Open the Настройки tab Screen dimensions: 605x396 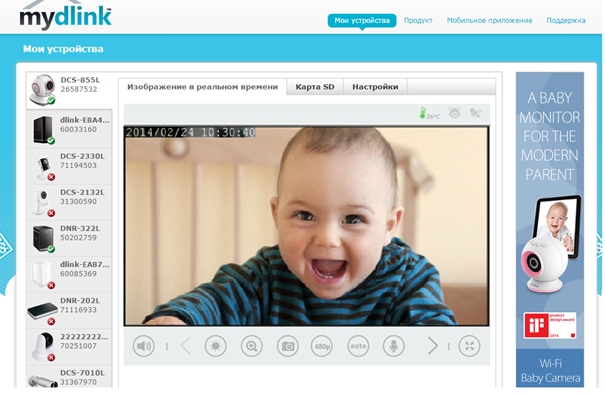tap(375, 87)
